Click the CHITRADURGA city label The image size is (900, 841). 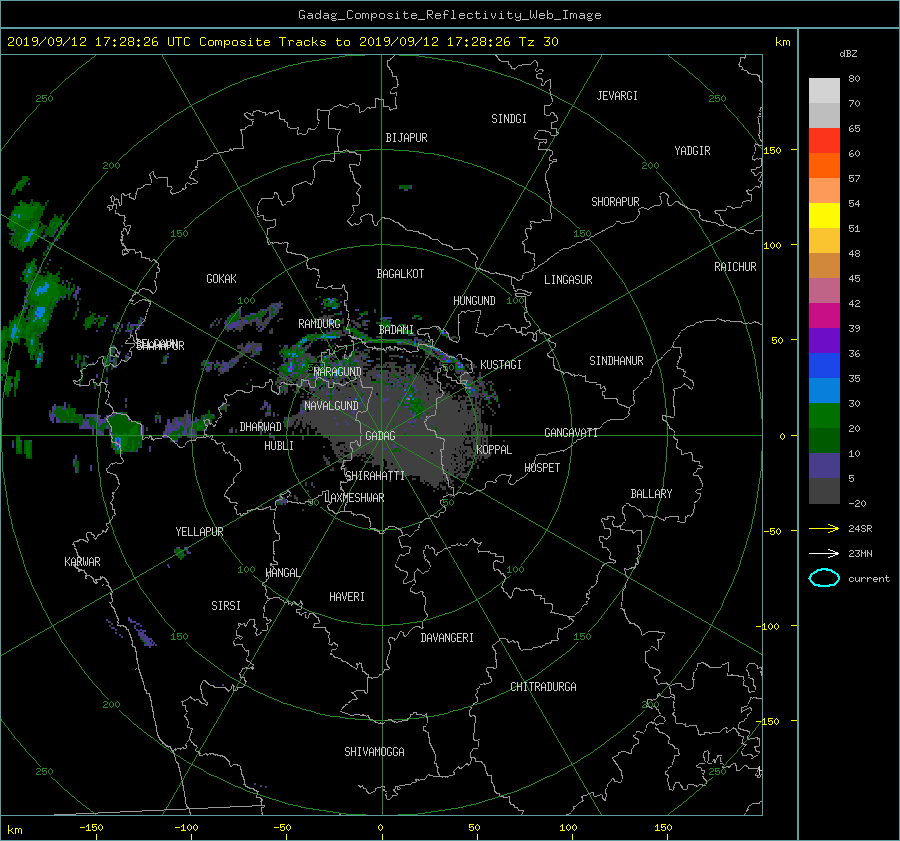click(x=544, y=687)
